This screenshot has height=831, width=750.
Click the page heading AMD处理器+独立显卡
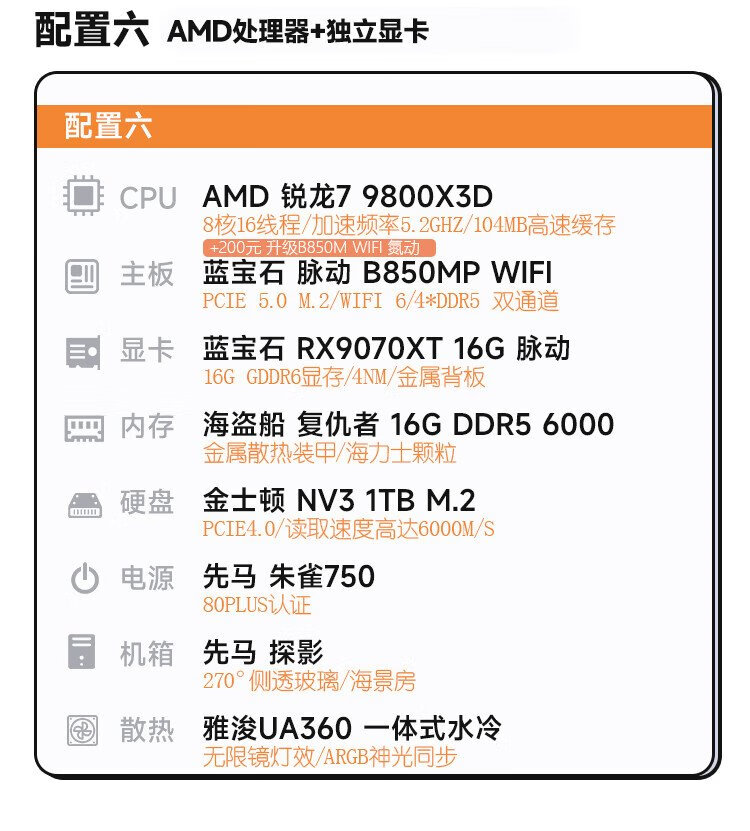[298, 31]
